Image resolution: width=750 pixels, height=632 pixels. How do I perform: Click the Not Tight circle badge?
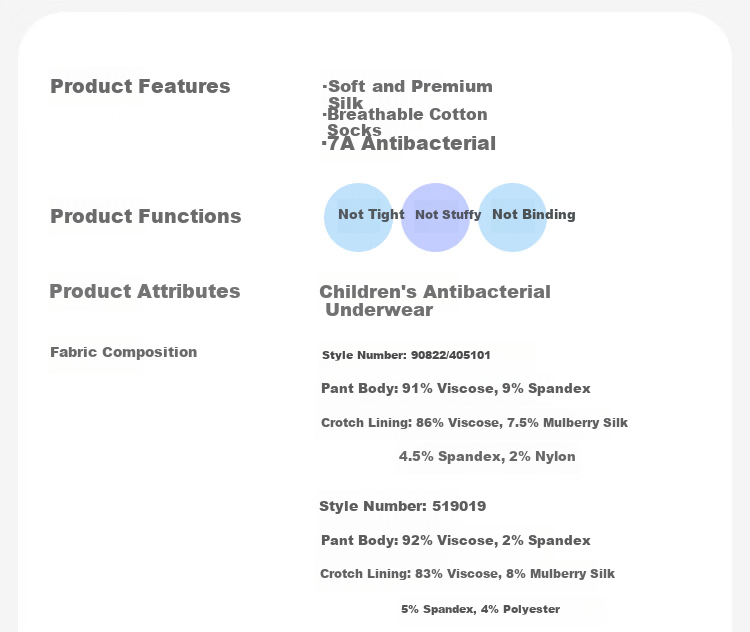click(358, 217)
